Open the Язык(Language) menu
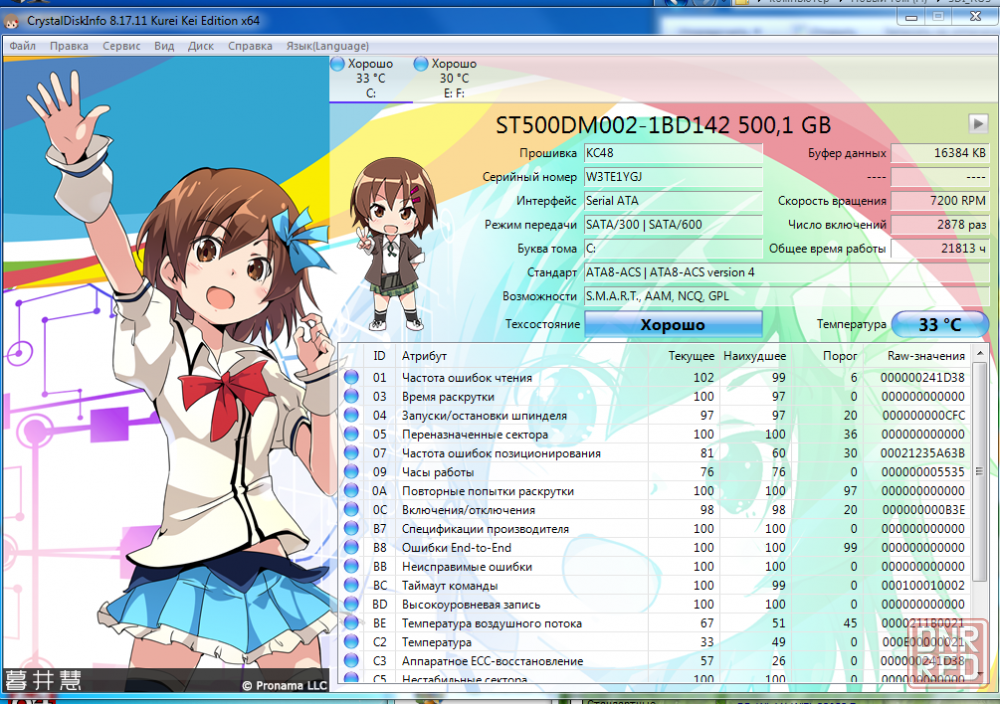The height and width of the screenshot is (704, 1000). (327, 46)
